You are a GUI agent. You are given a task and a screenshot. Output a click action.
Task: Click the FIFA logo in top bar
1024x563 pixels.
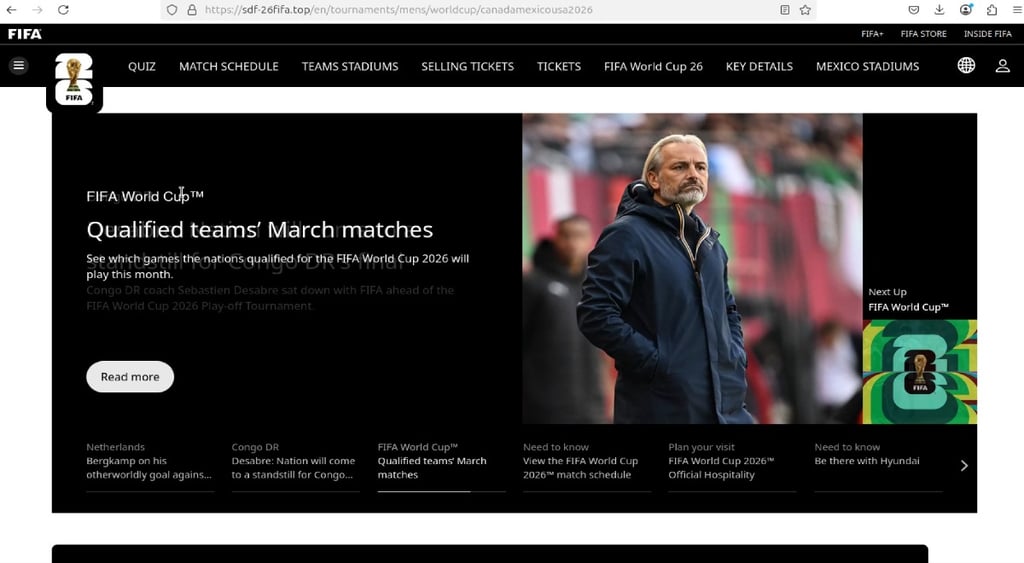coord(25,34)
